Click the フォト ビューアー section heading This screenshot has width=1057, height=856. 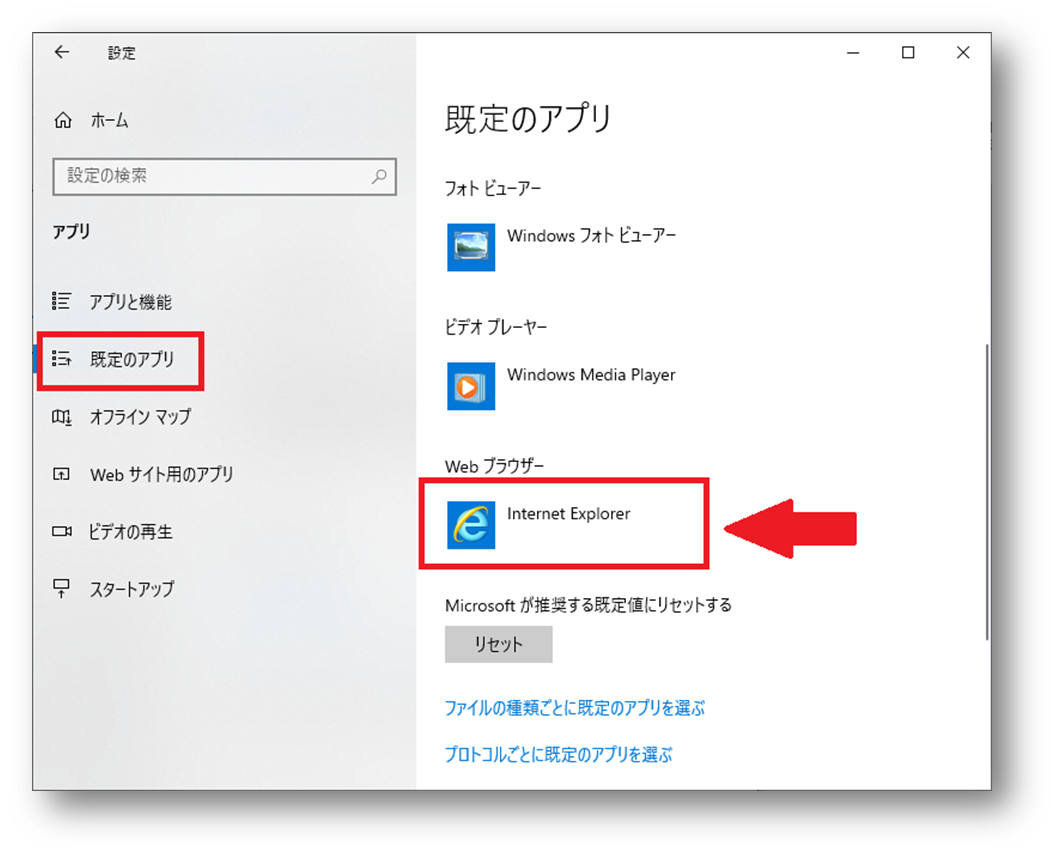[493, 188]
